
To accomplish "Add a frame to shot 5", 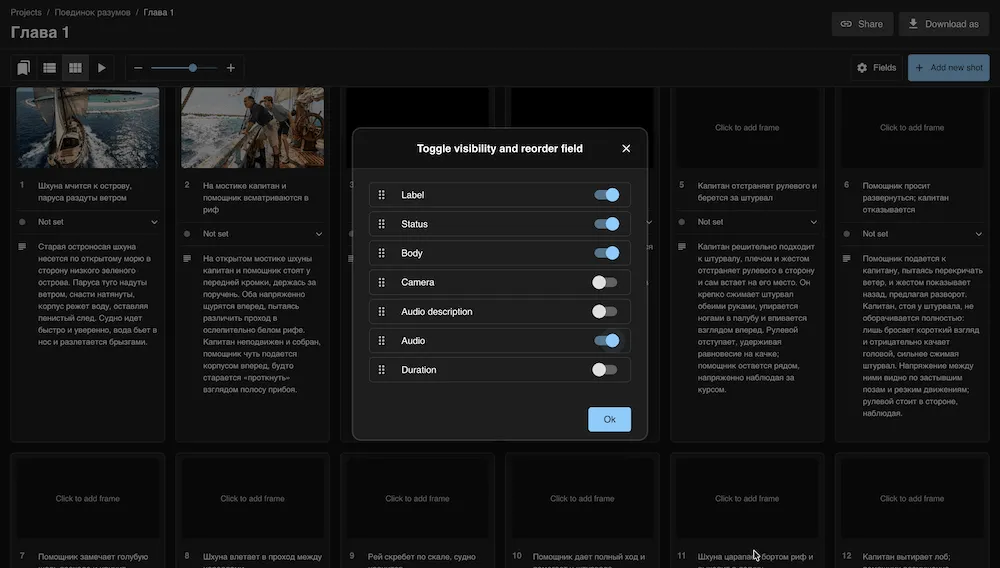I will click(747, 127).
